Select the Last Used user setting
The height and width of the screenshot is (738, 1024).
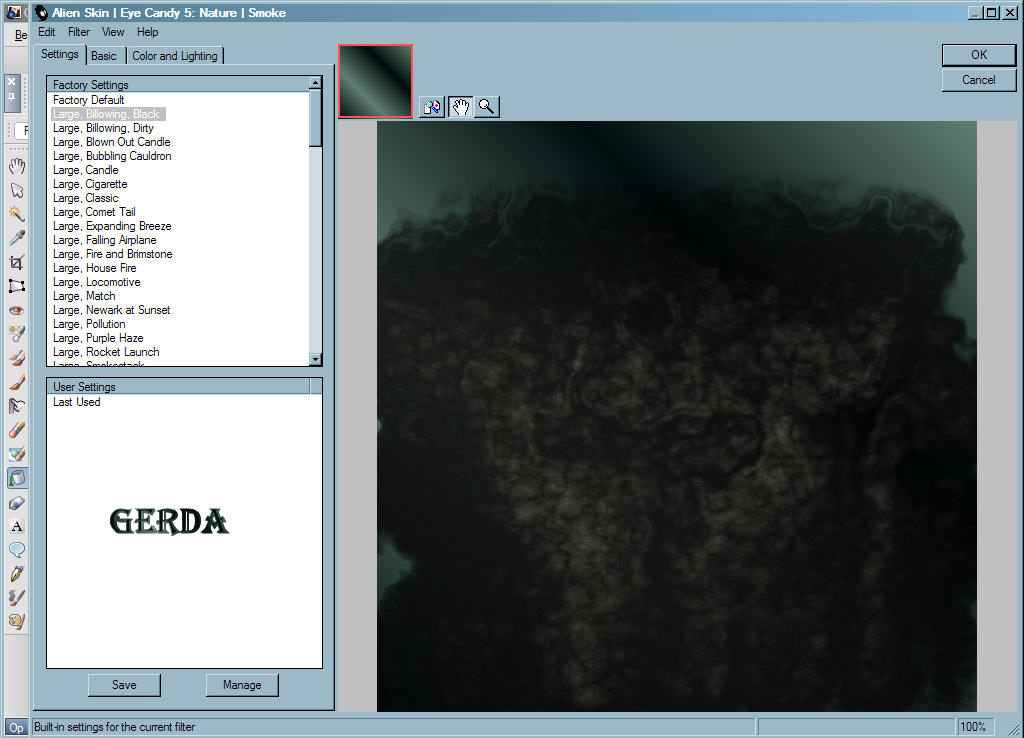point(76,402)
